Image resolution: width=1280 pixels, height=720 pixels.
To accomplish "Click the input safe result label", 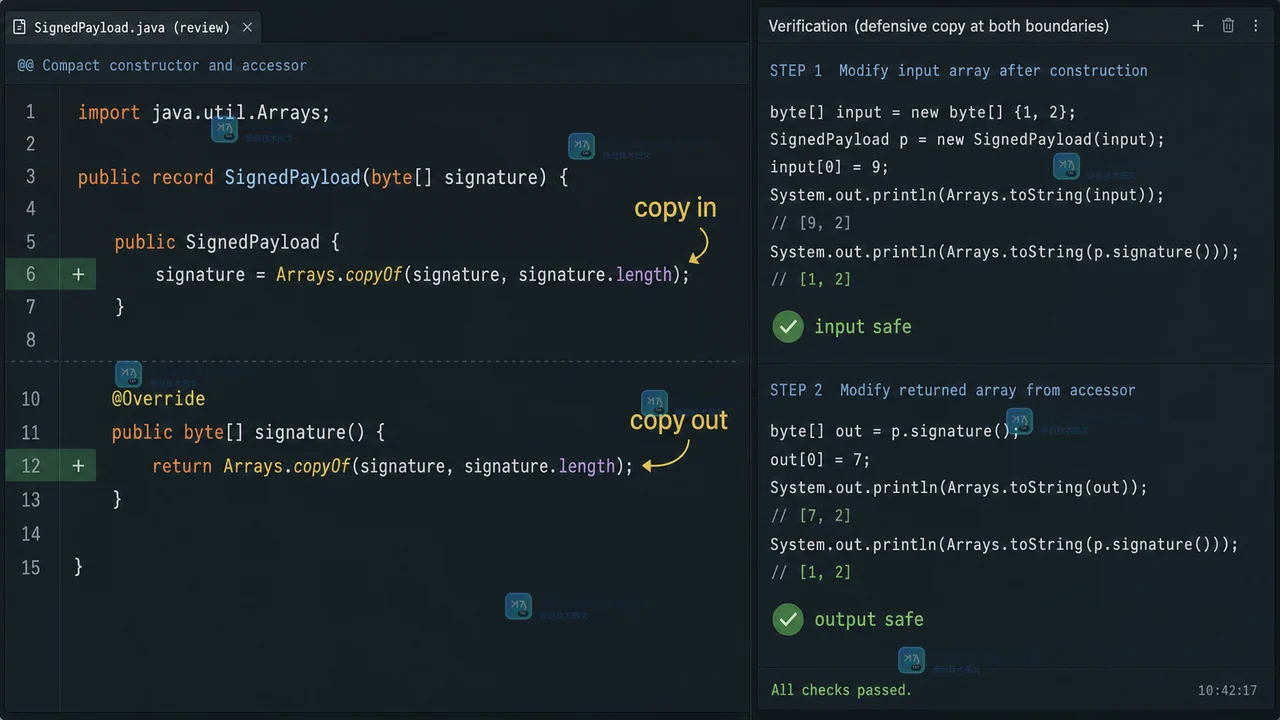I will (863, 327).
